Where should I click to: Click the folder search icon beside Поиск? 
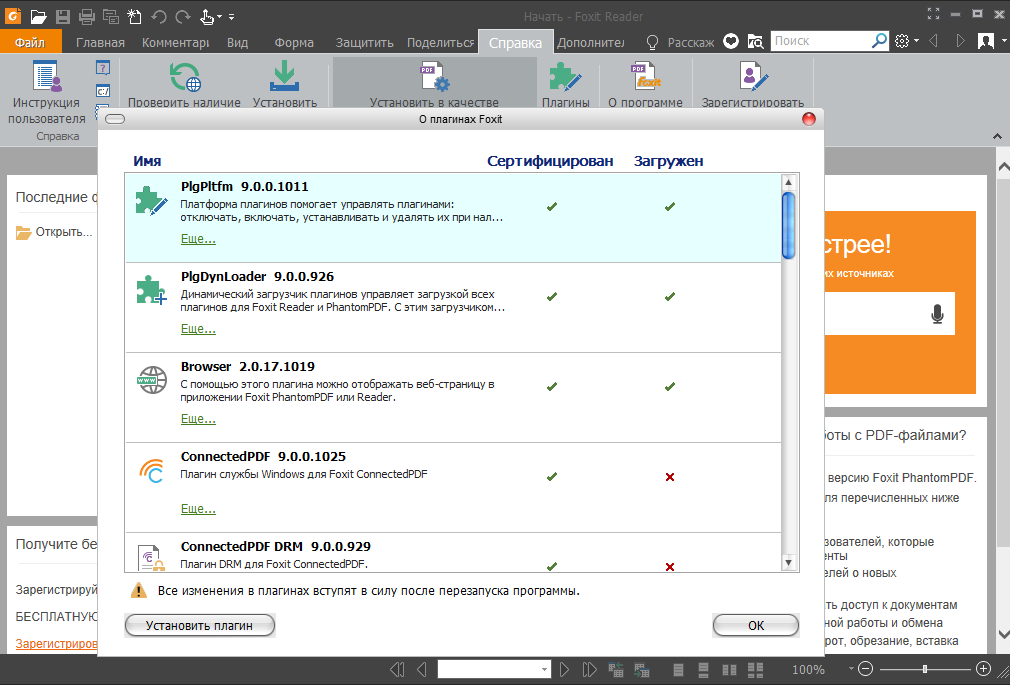coord(755,42)
